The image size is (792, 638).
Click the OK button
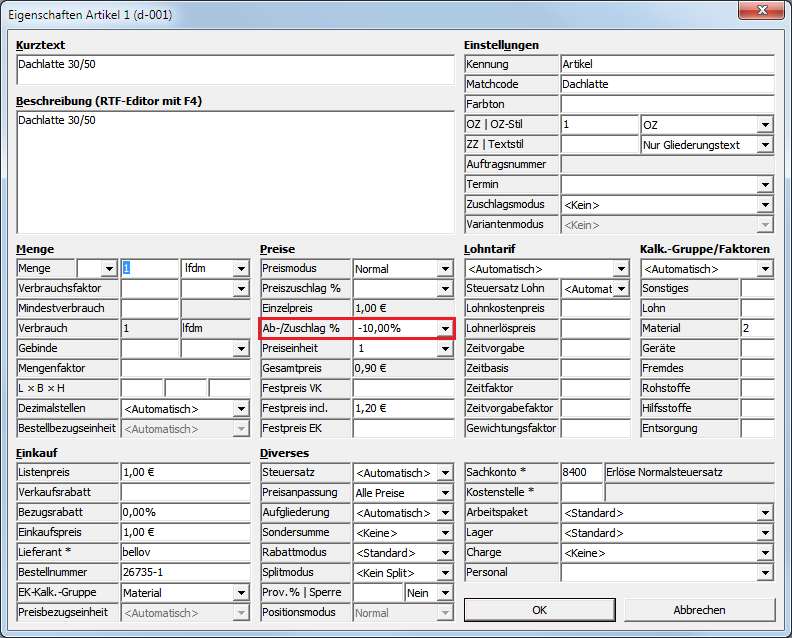[539, 609]
